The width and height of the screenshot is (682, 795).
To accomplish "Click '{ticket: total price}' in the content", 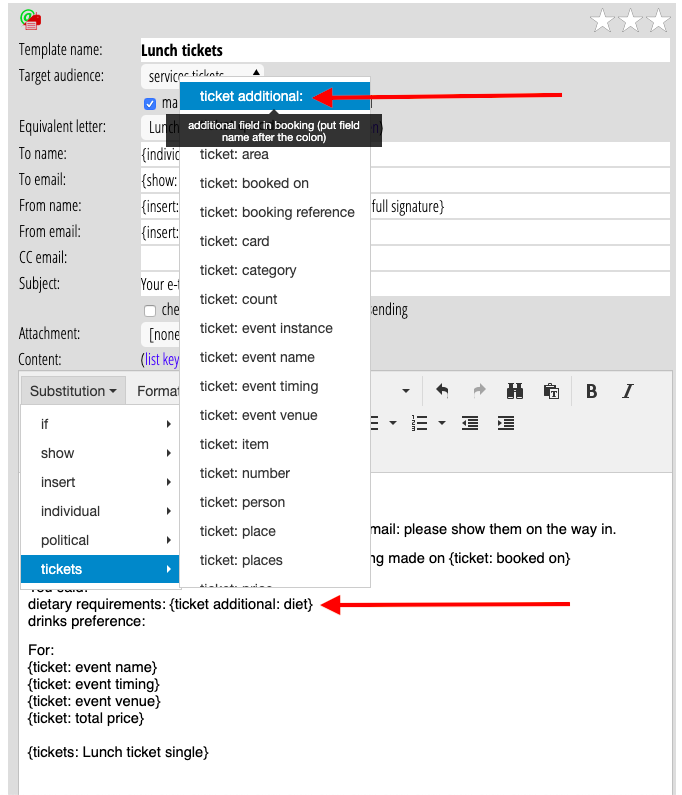I will 86,718.
